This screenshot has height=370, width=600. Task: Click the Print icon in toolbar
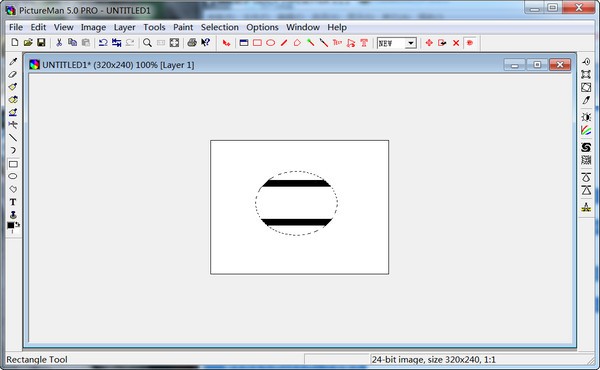pyautogui.click(x=192, y=42)
